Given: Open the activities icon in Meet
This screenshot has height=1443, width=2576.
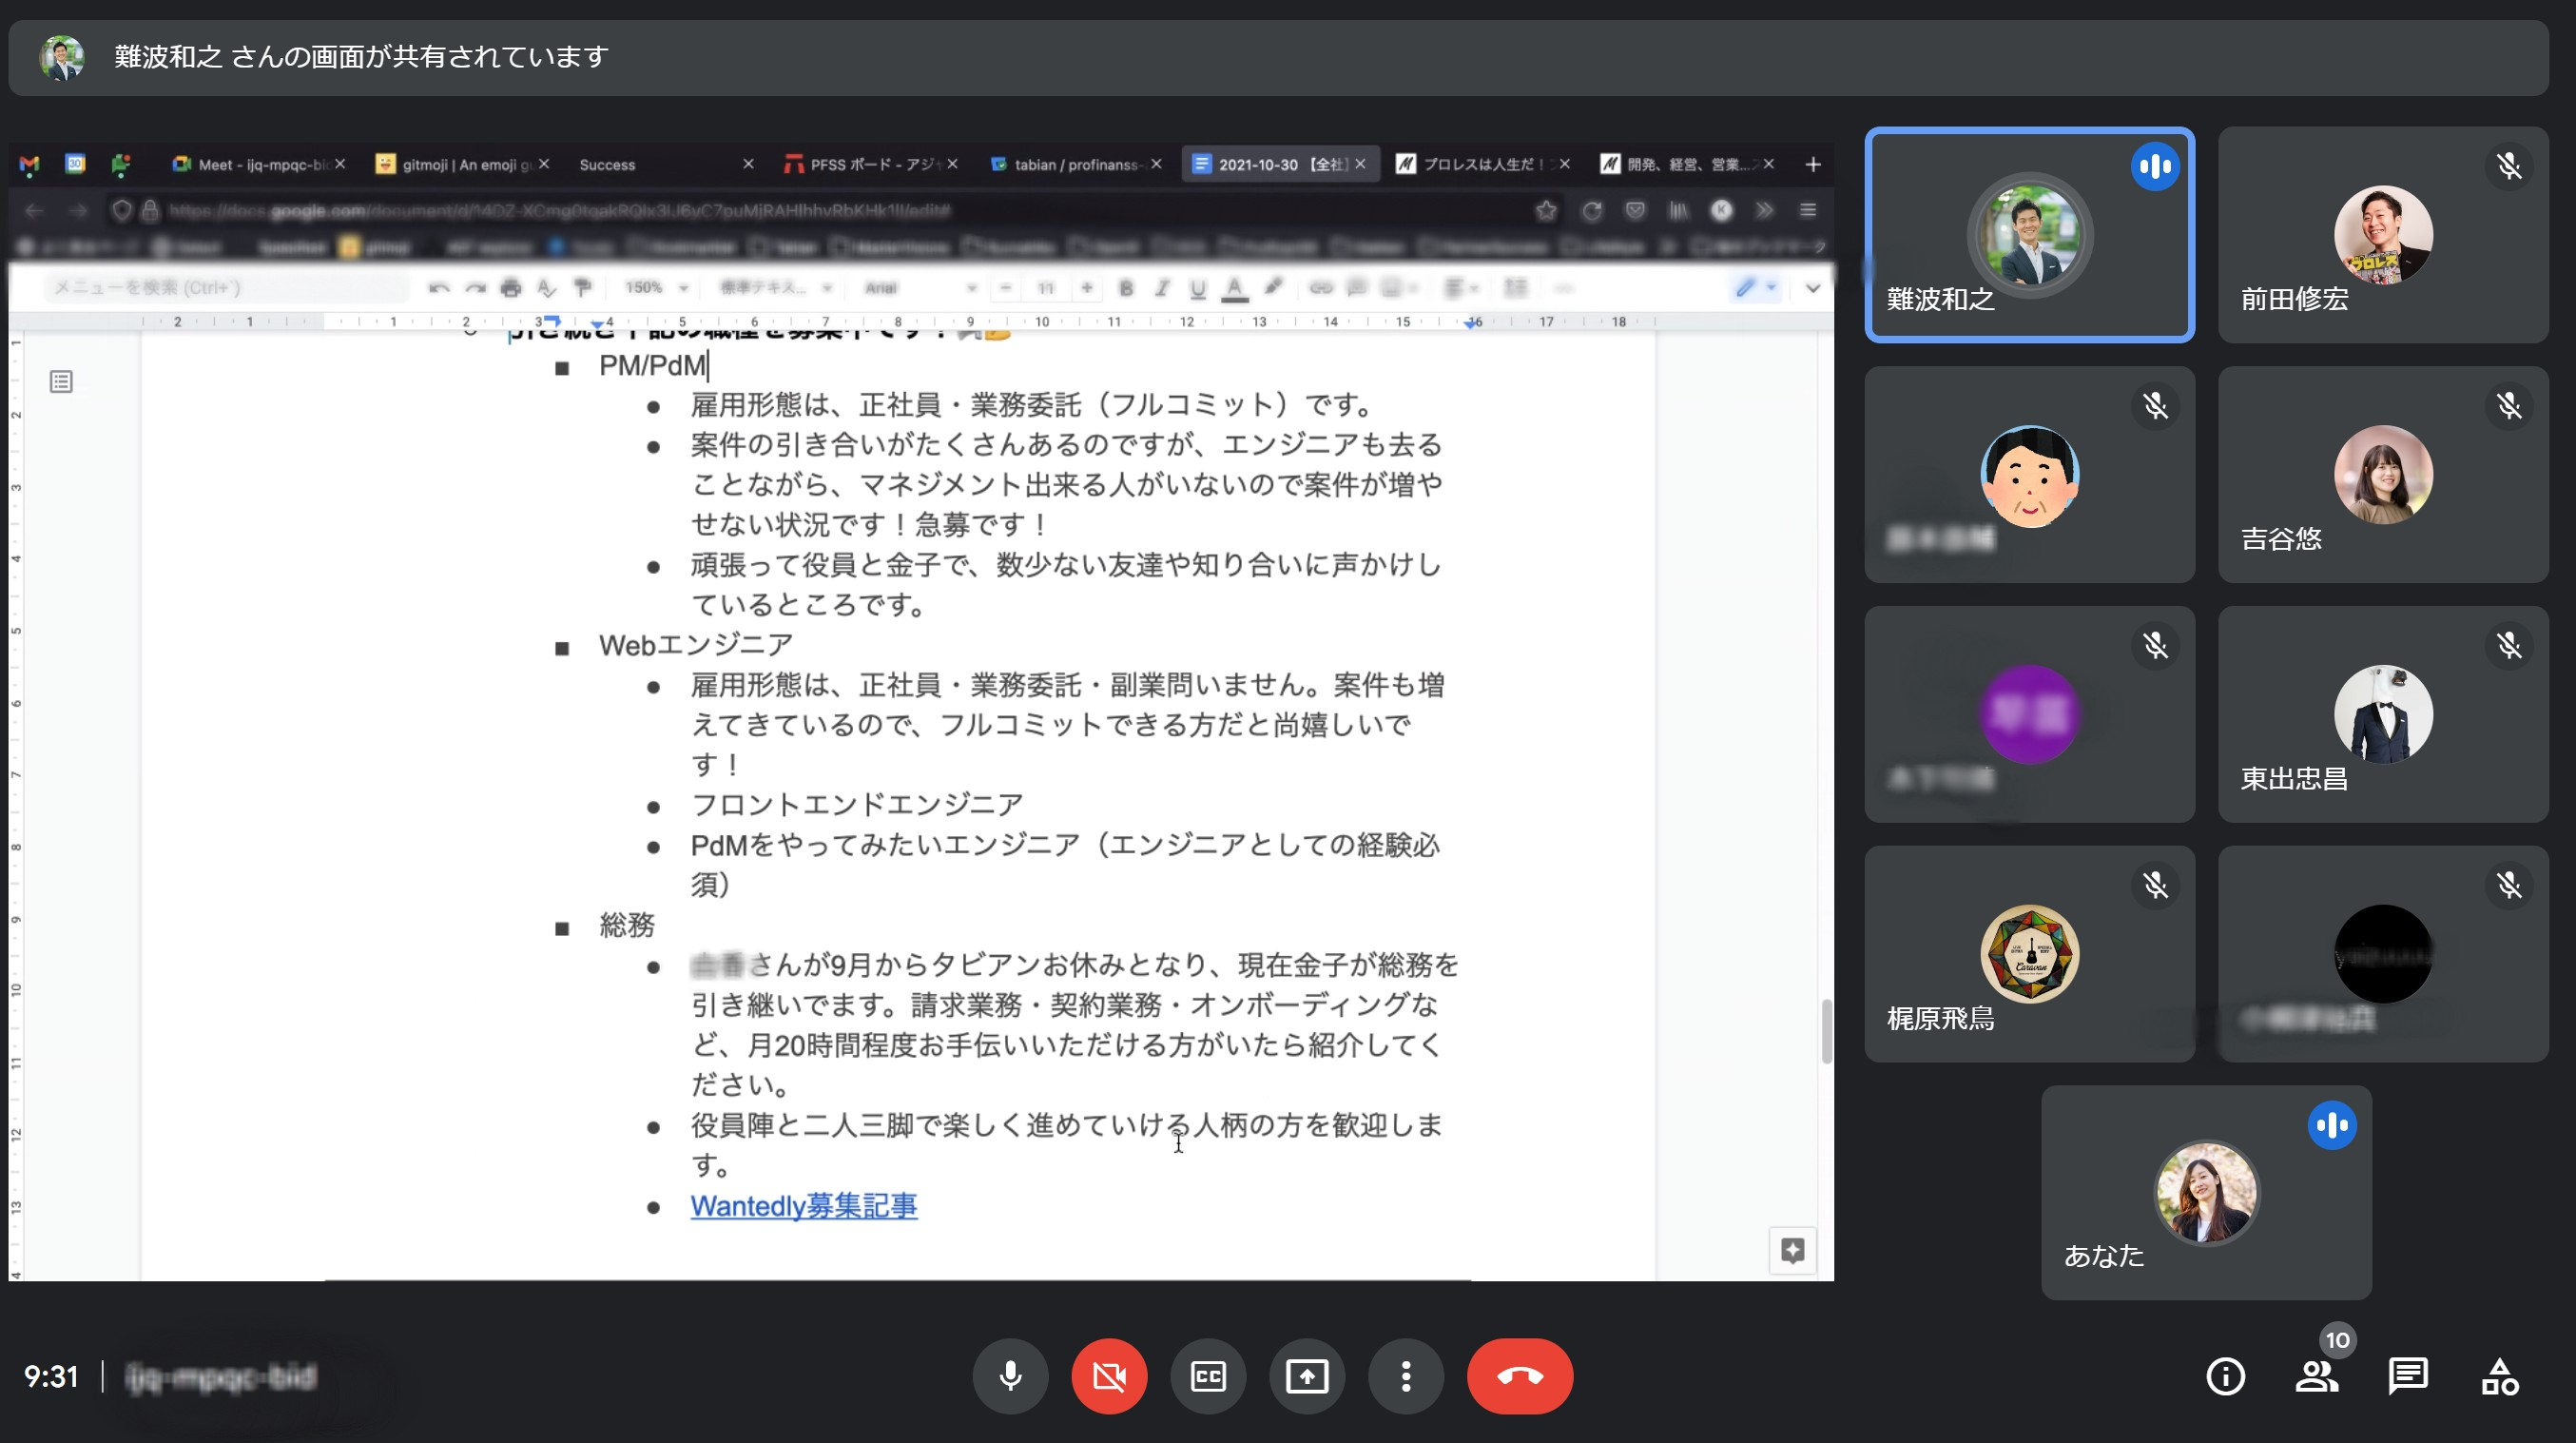Looking at the screenshot, I should pyautogui.click(x=2499, y=1376).
